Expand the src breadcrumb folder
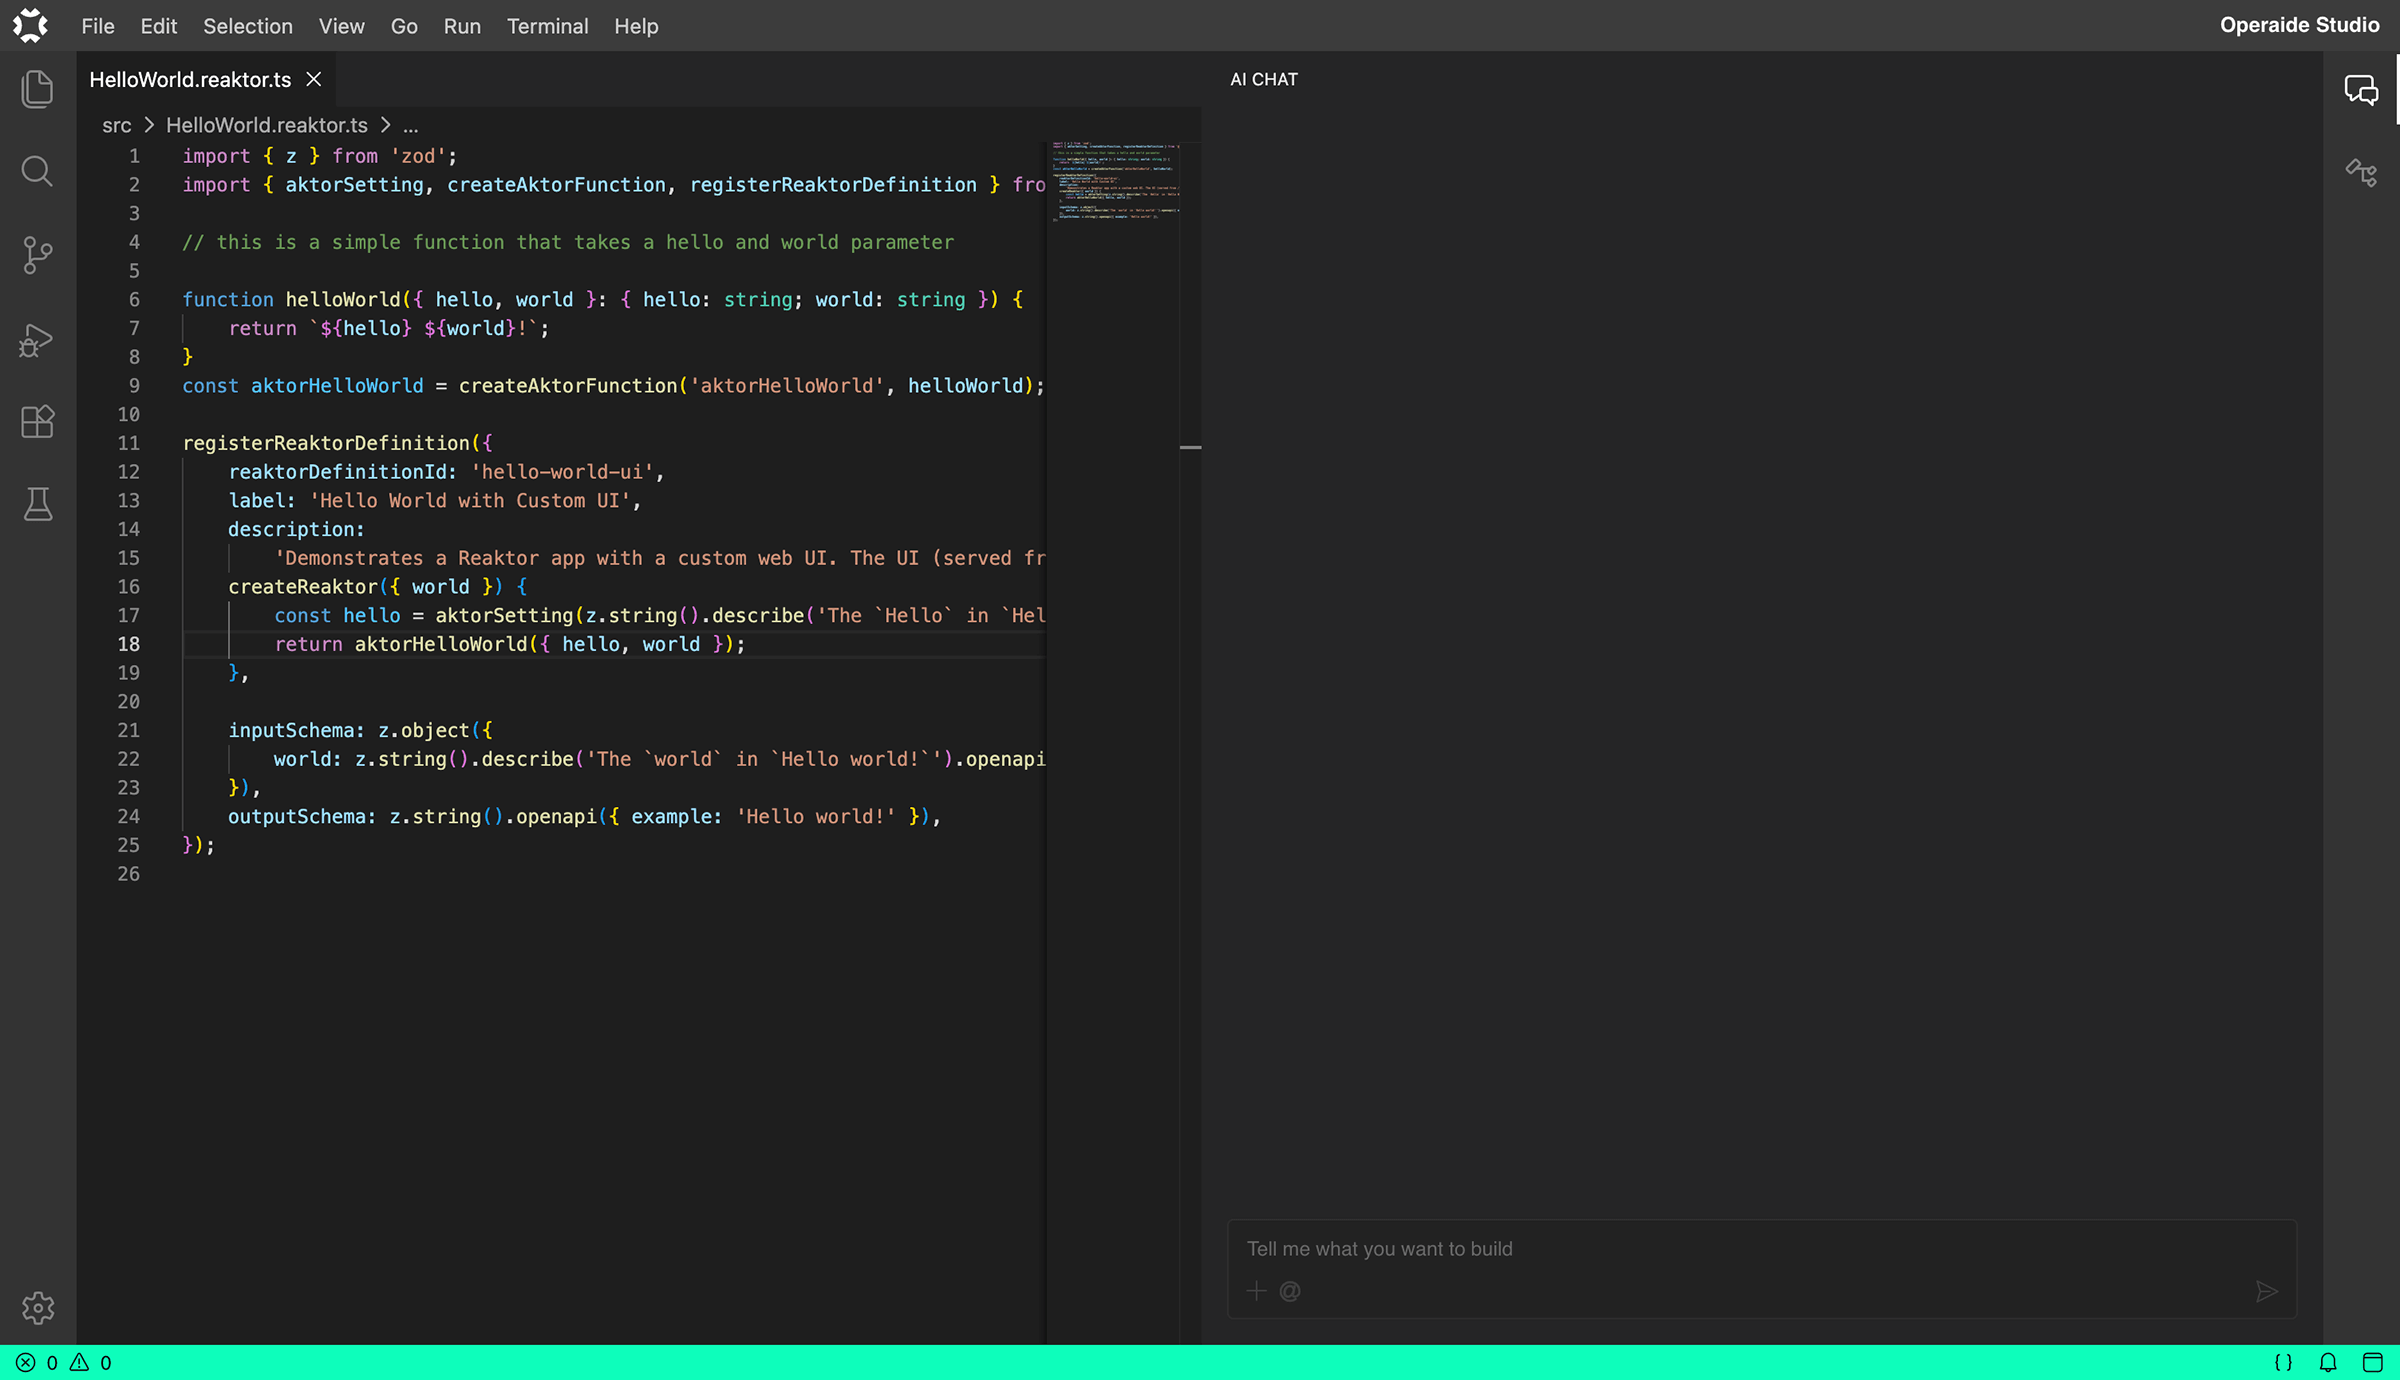This screenshot has width=2400, height=1380. [x=116, y=126]
